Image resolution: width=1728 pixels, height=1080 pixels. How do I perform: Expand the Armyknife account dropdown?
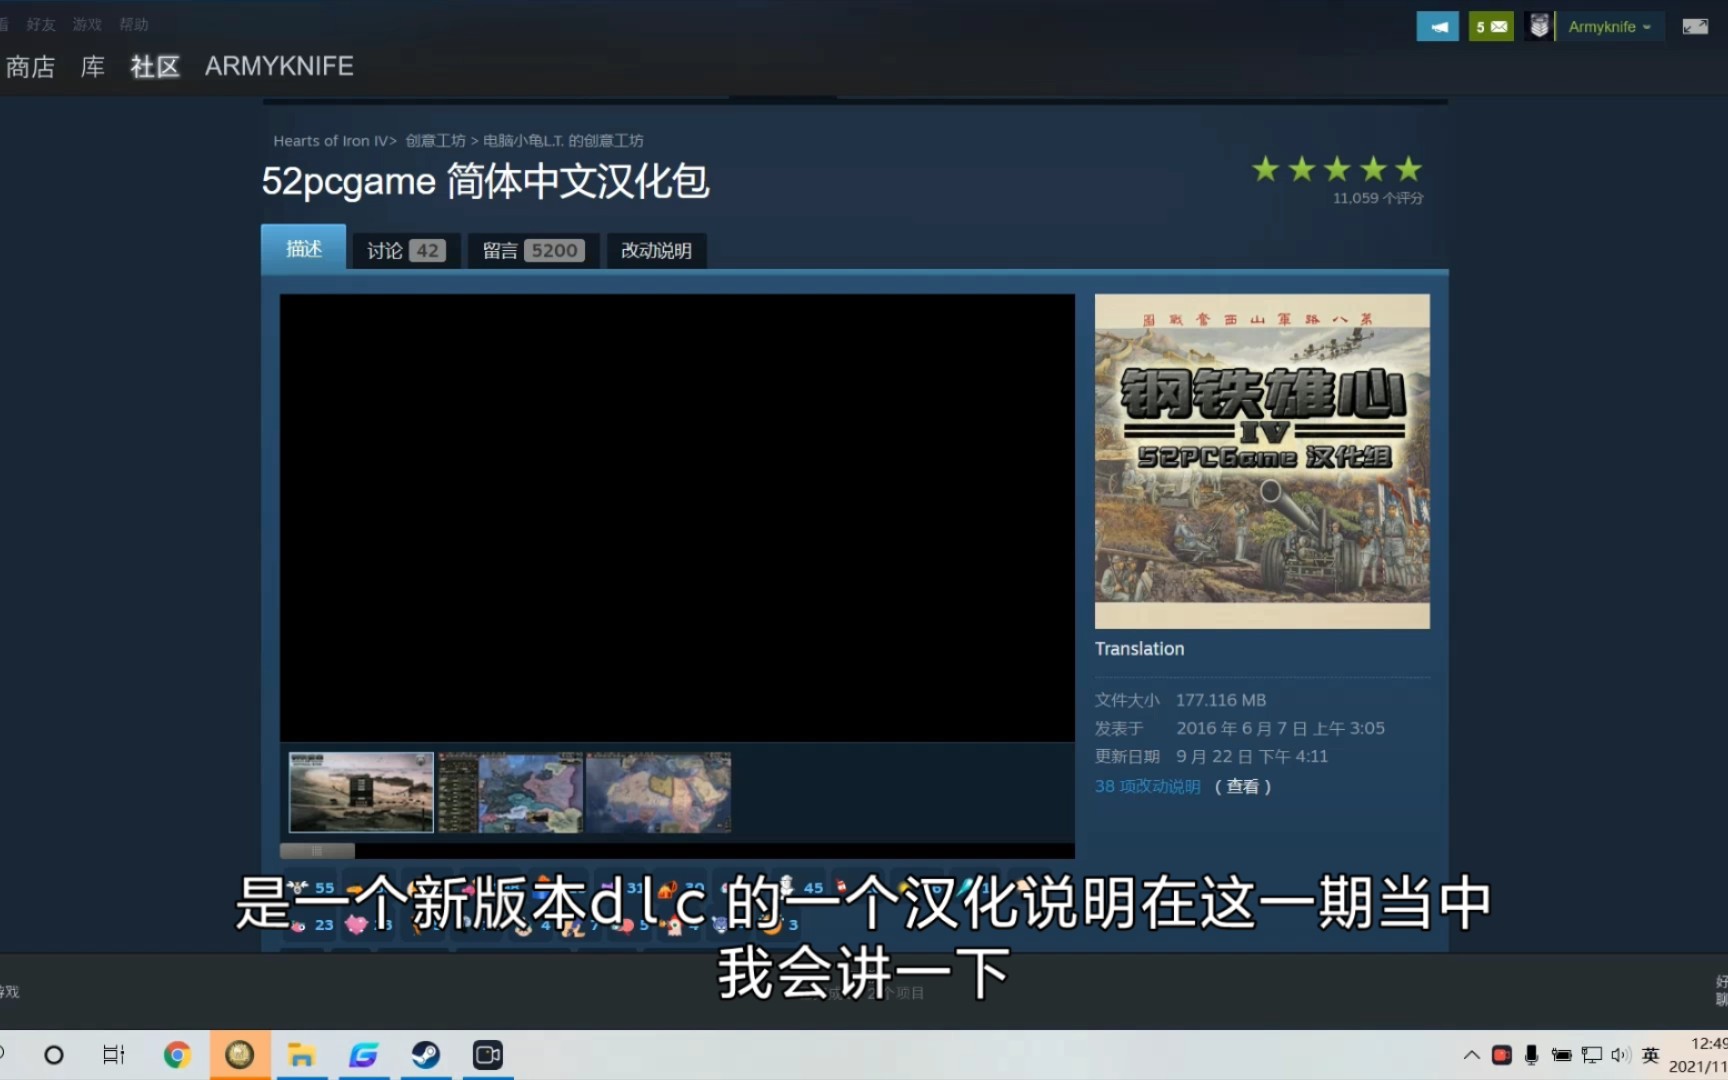[x=1608, y=27]
